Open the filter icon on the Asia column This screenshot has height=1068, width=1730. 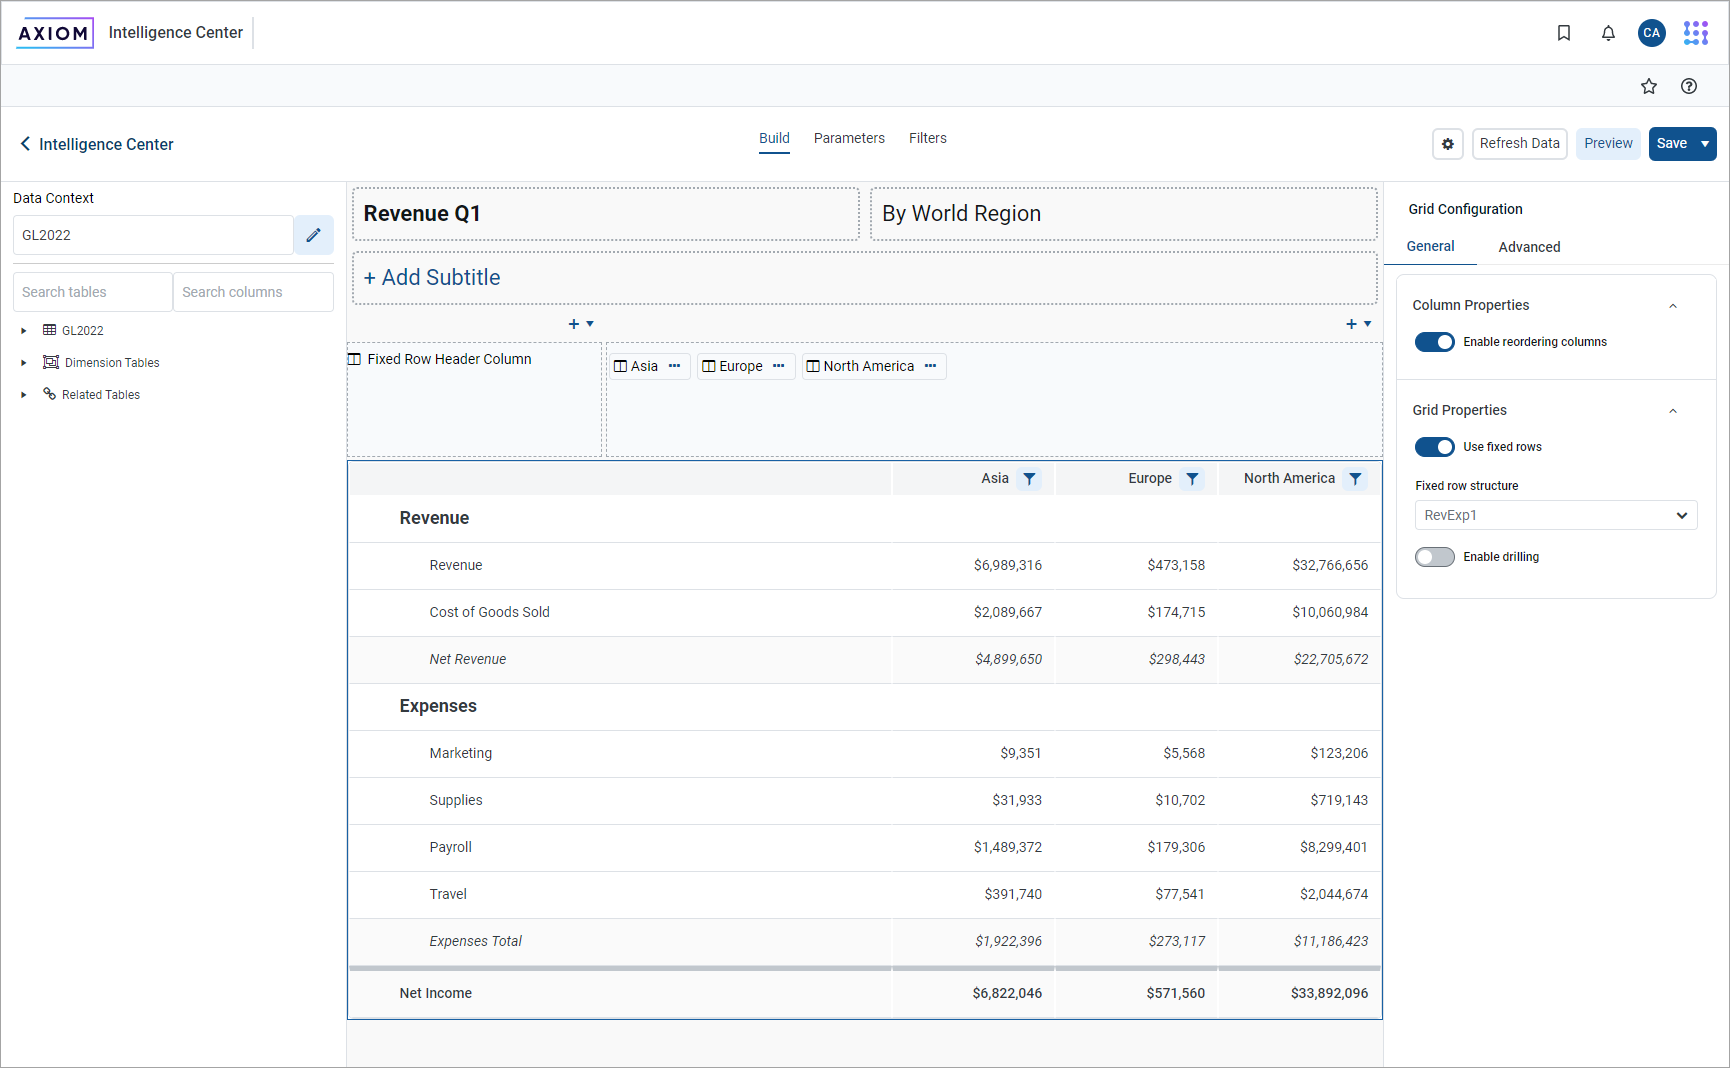(x=1028, y=478)
